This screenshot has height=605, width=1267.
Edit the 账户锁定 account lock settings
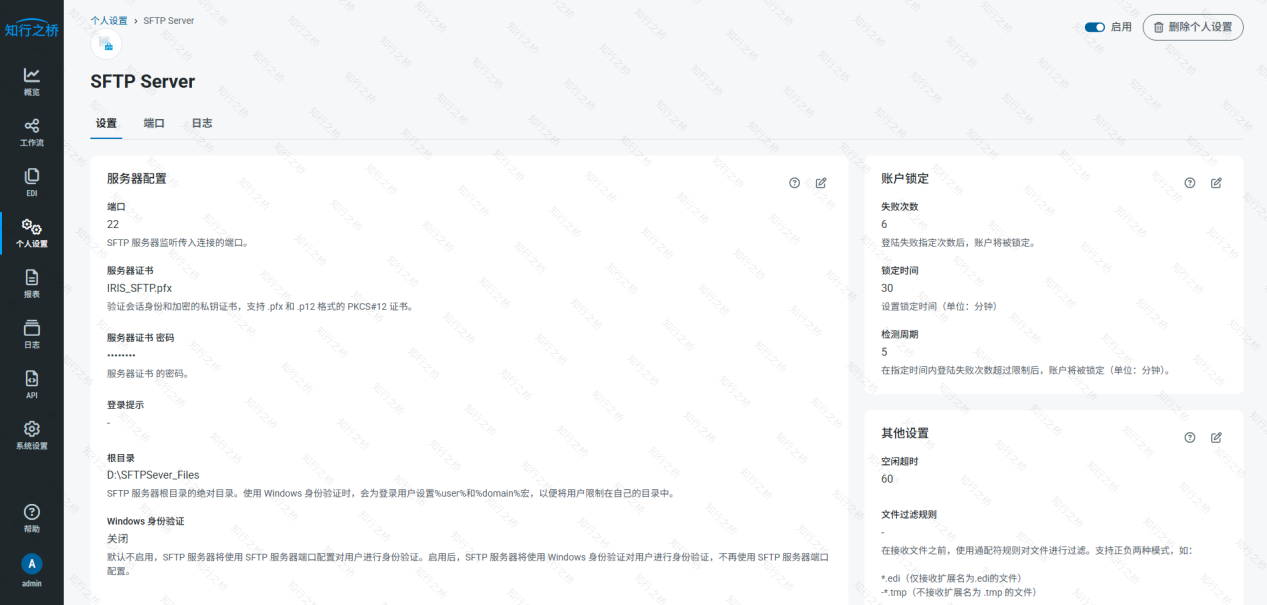1216,183
